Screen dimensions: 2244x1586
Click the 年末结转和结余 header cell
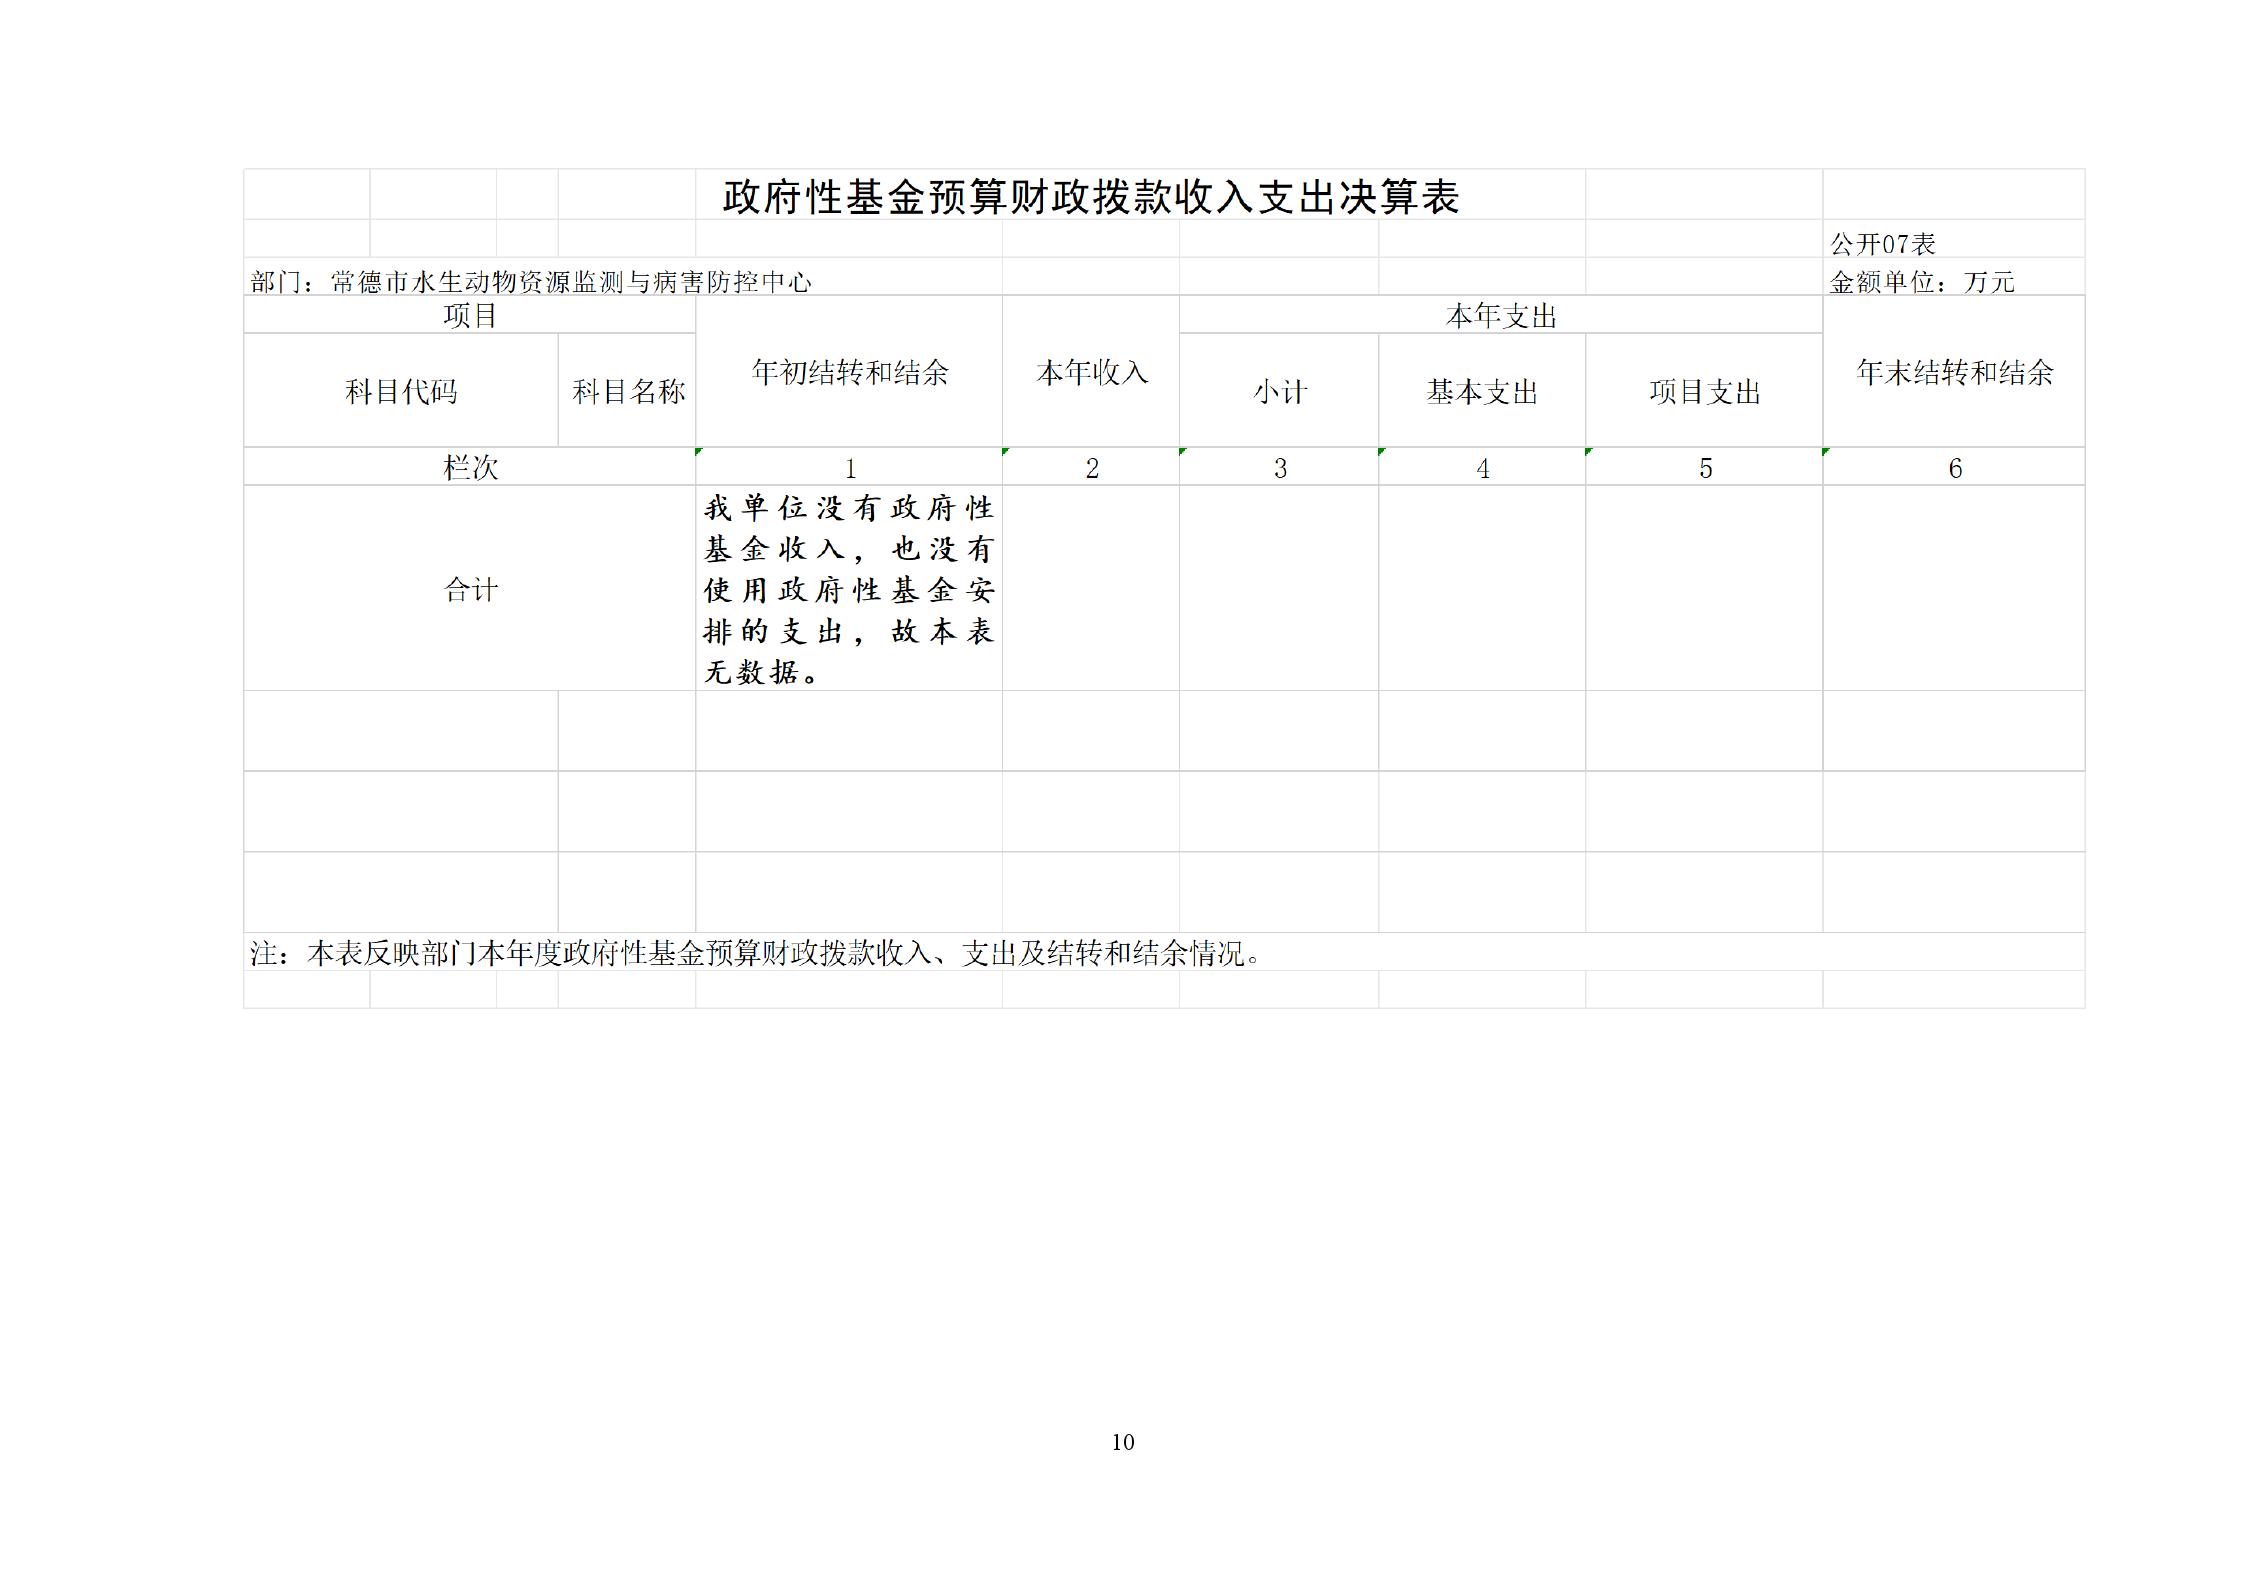point(1954,372)
